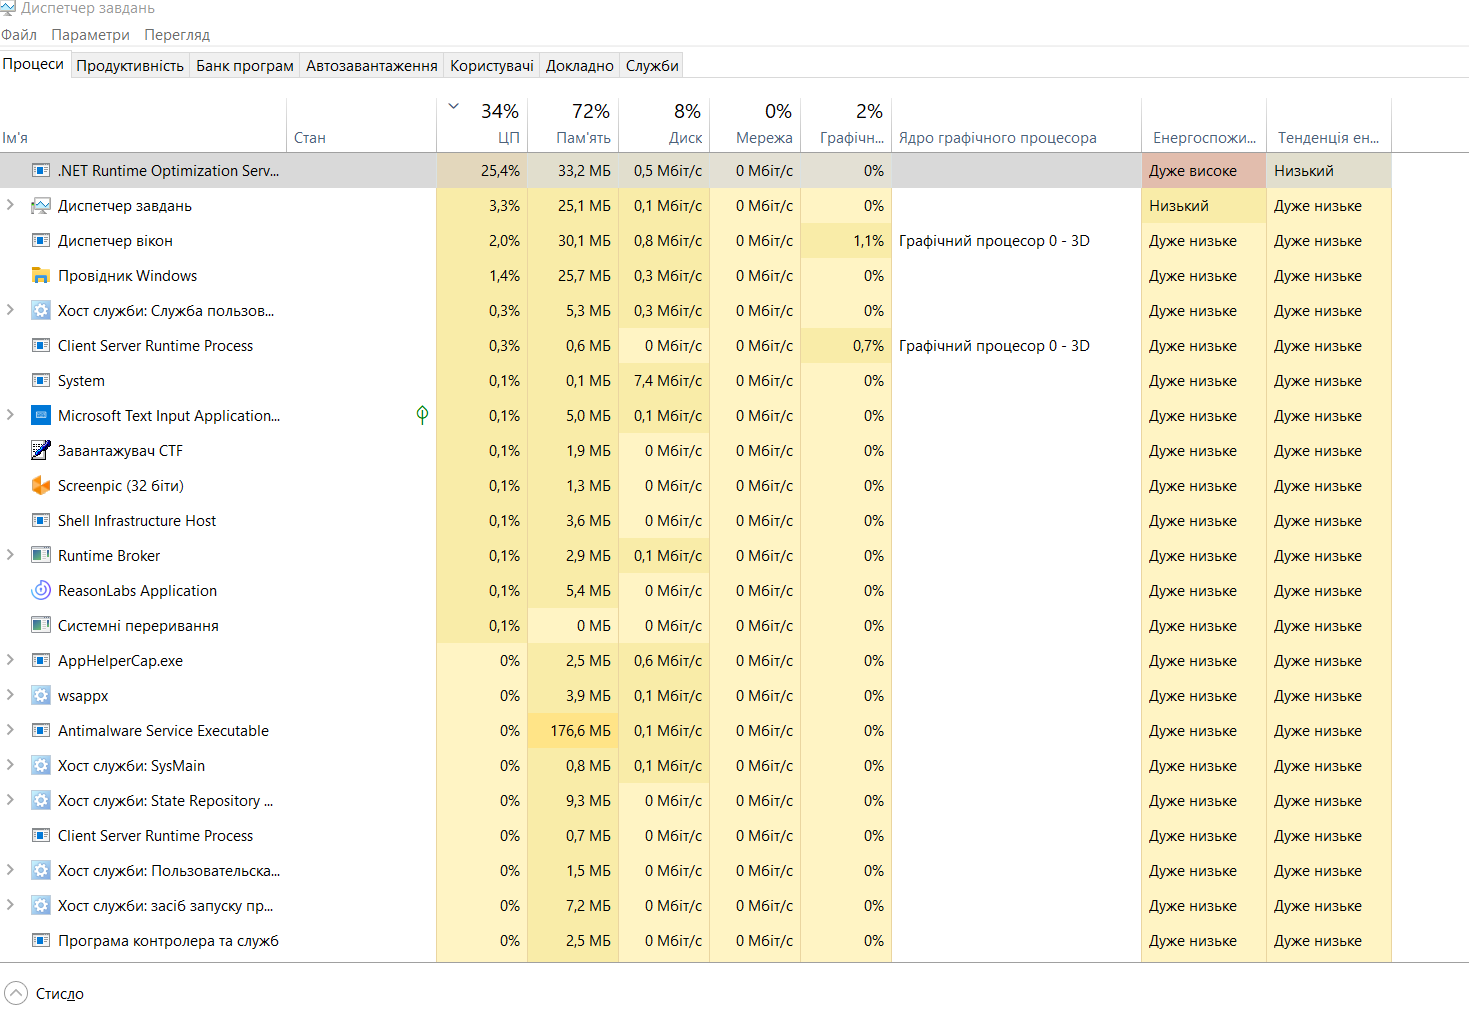Collapse details using the Стисло arrow

16,993
